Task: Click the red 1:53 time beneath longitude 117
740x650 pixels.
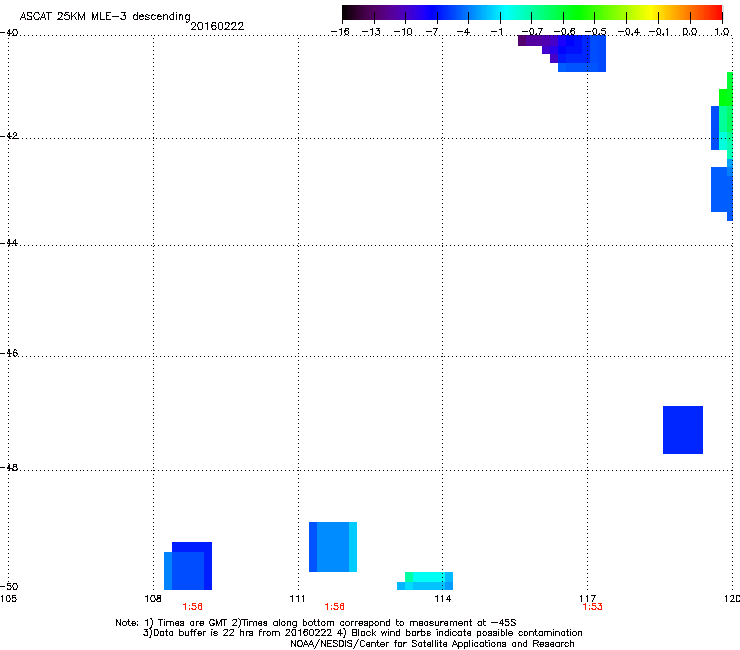Action: 592,607
